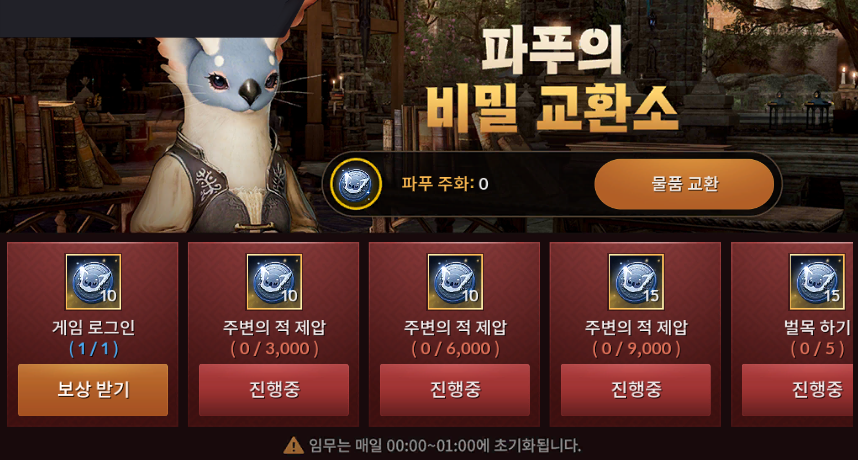Click coin icon for the 9,000 enemy mission
The height and width of the screenshot is (460, 858).
[636, 282]
